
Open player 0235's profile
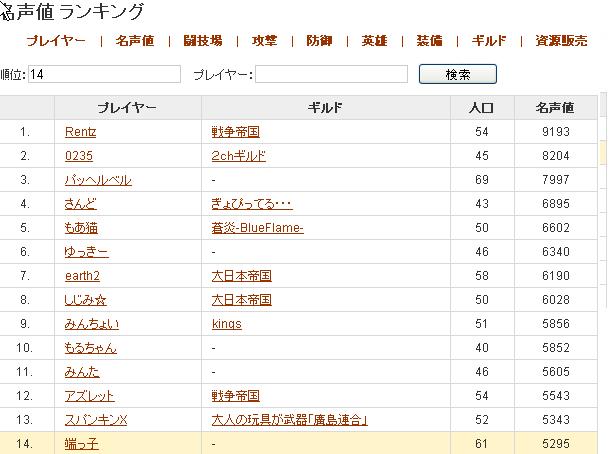79,156
